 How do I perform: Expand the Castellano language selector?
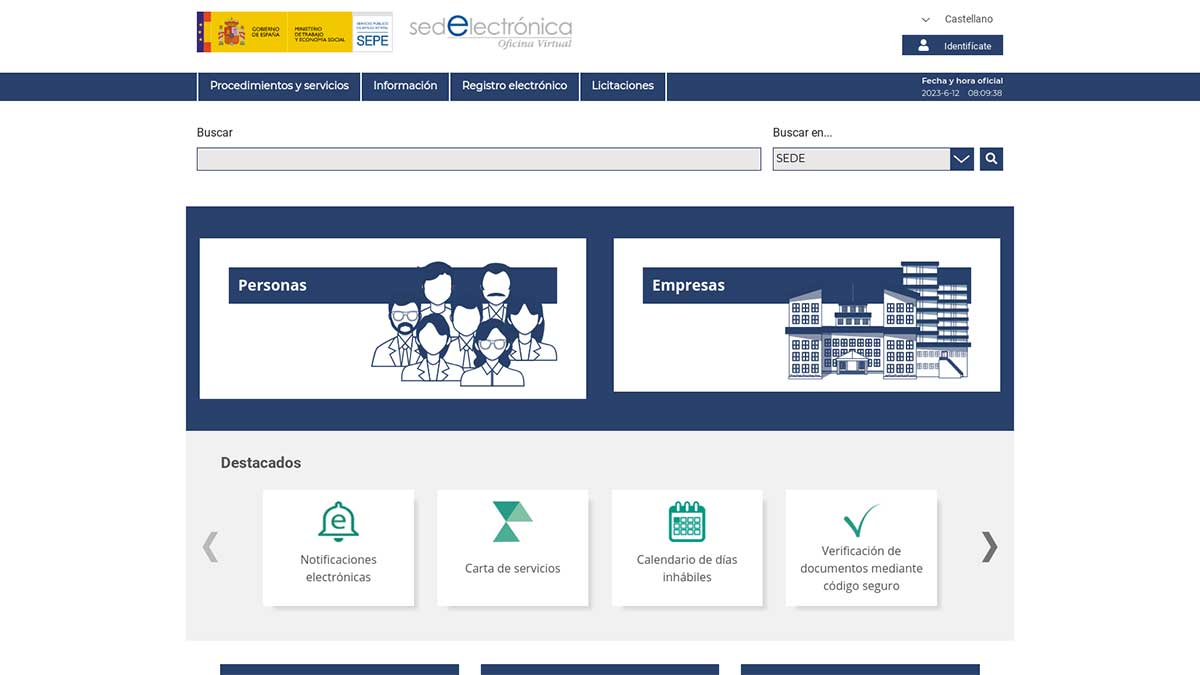click(957, 19)
